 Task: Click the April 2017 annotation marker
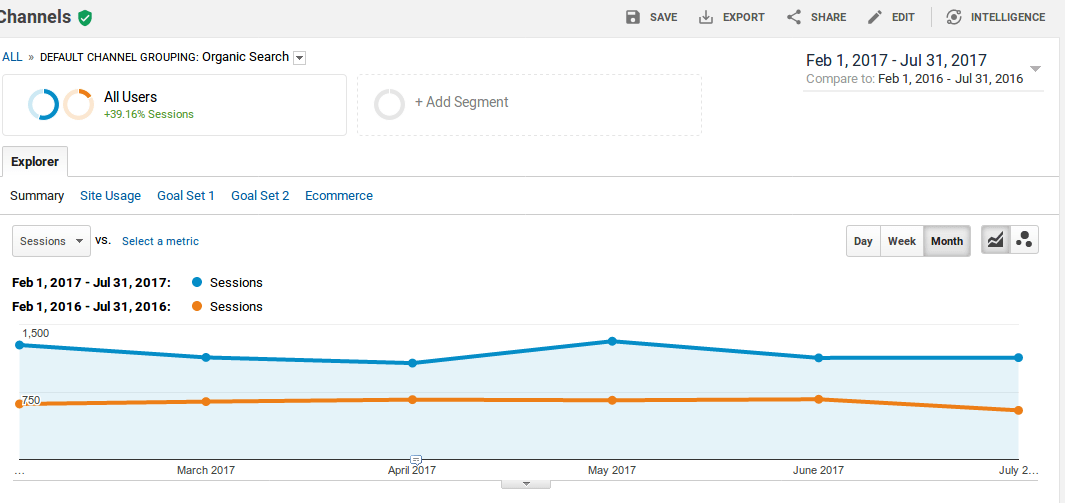[416, 459]
